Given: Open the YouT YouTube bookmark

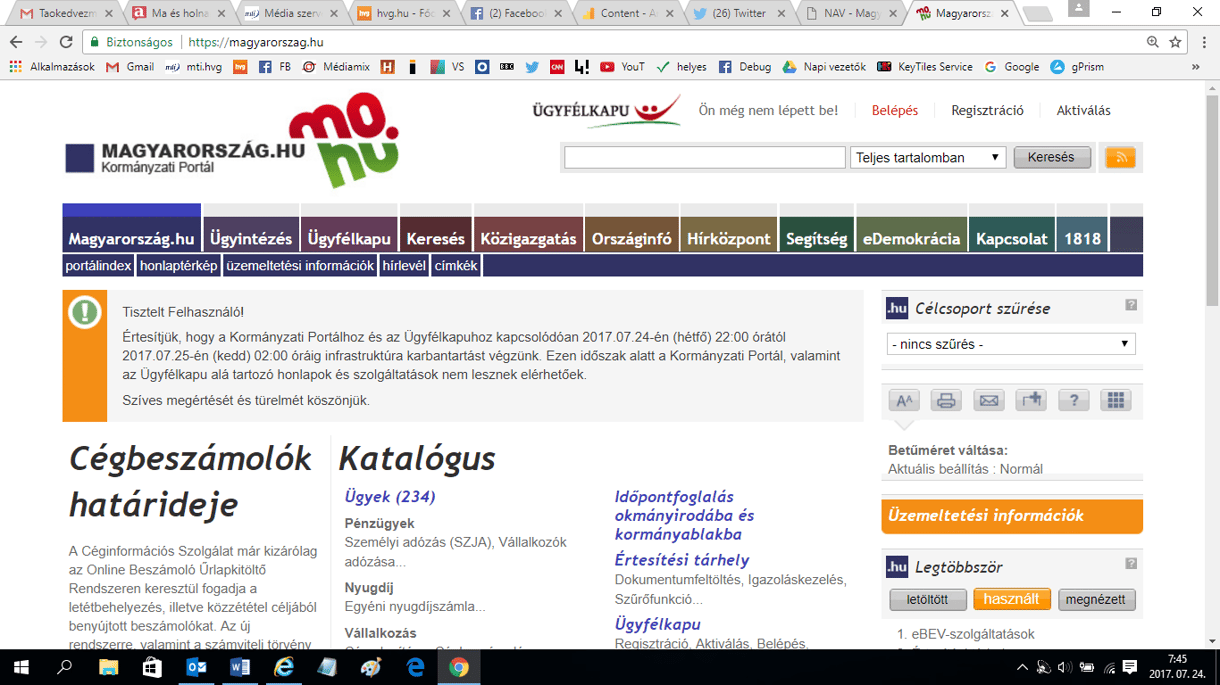Looking at the screenshot, I should tap(622, 67).
